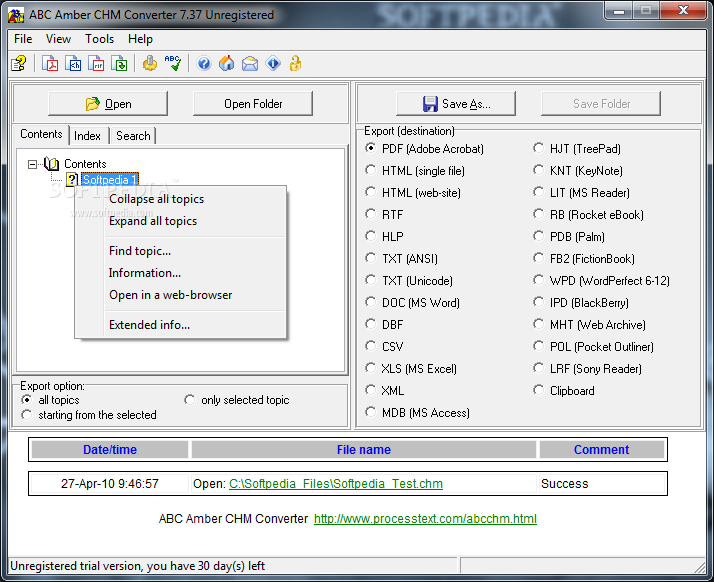Click the ABC spell check icon
This screenshot has width=714, height=582.
click(x=173, y=63)
